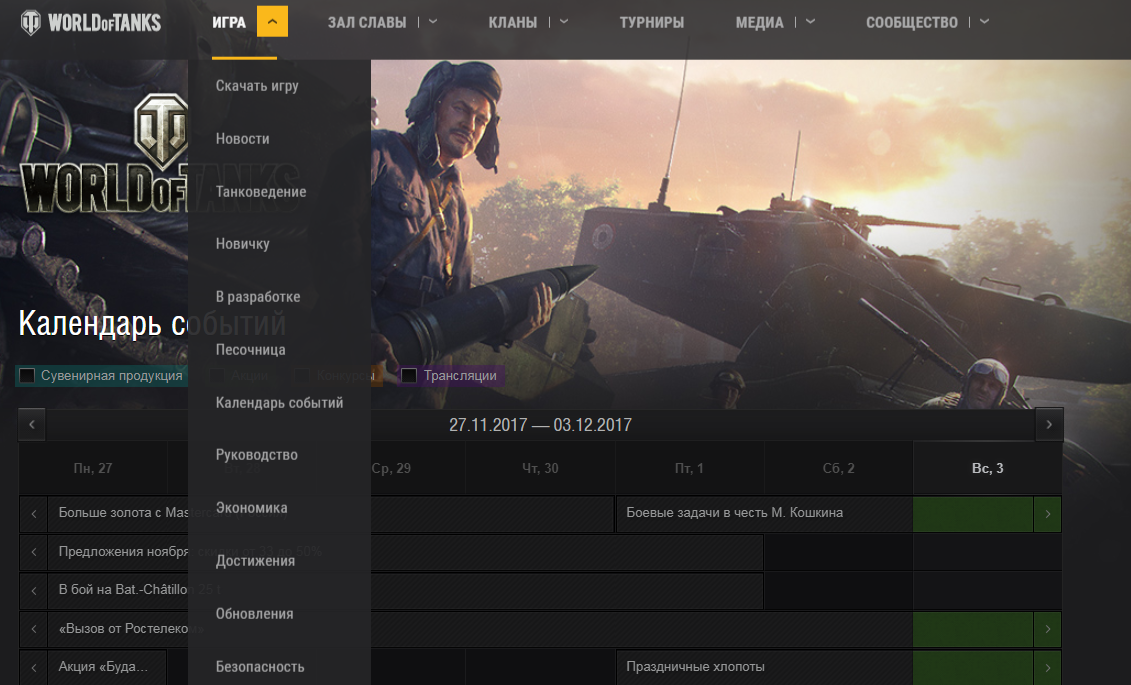Image resolution: width=1131 pixels, height=685 pixels.
Task: Select day column Ср, 29
Action: (392, 468)
